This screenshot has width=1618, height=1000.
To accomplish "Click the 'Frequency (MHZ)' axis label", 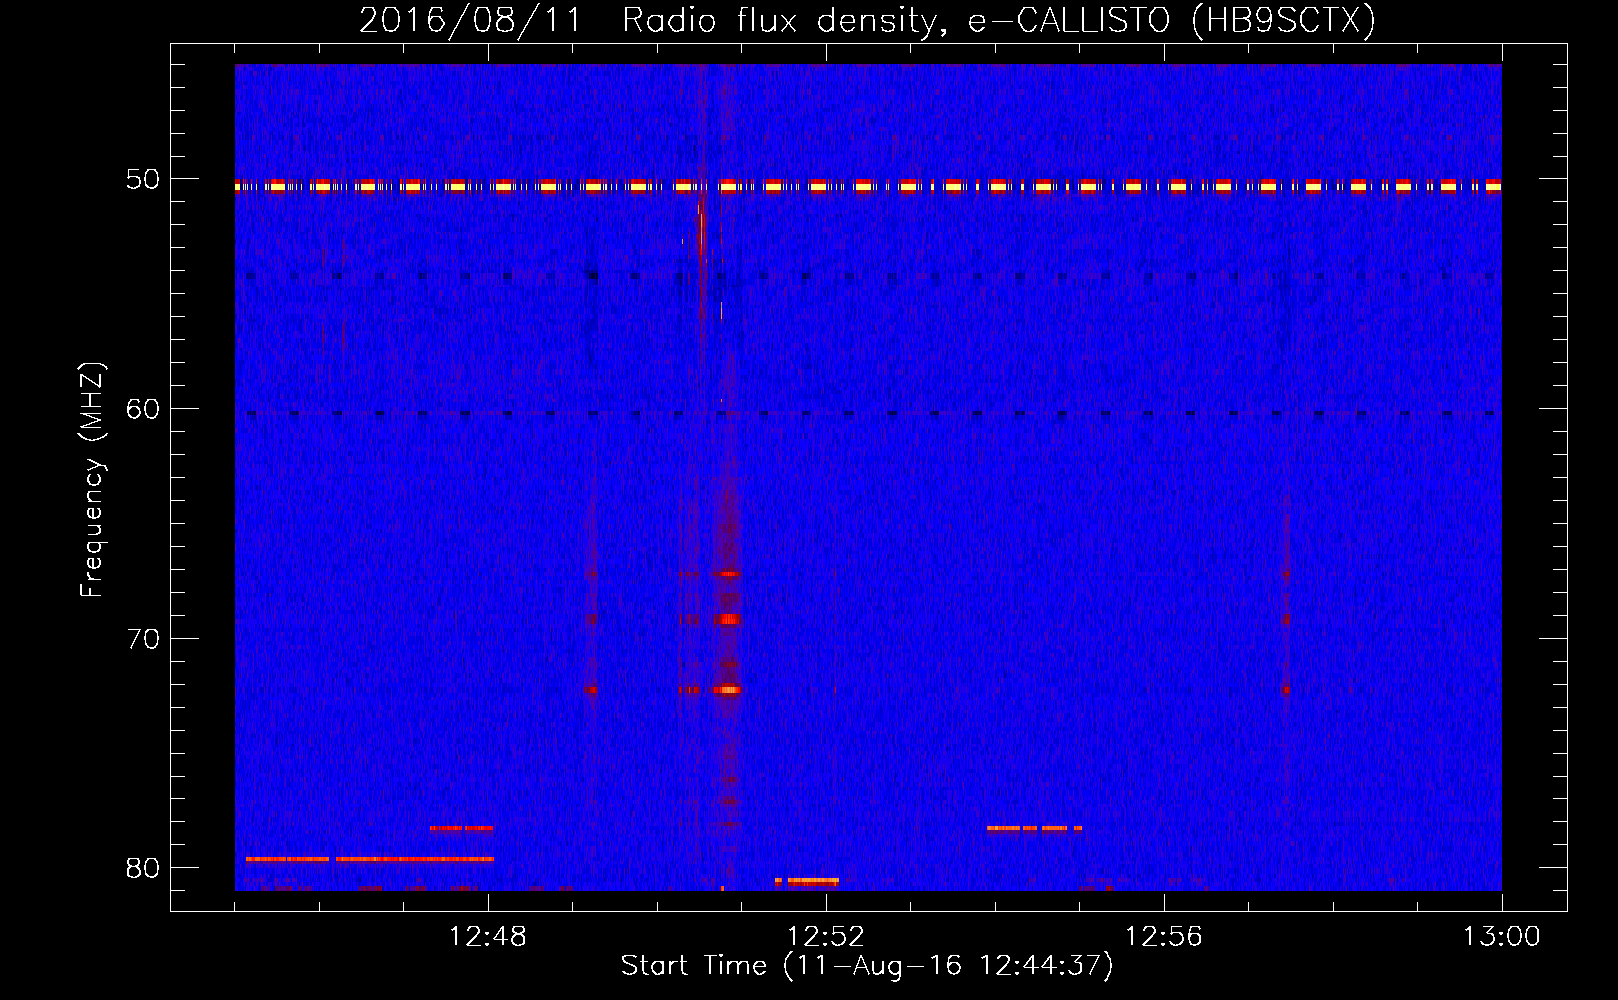I will tap(91, 480).
